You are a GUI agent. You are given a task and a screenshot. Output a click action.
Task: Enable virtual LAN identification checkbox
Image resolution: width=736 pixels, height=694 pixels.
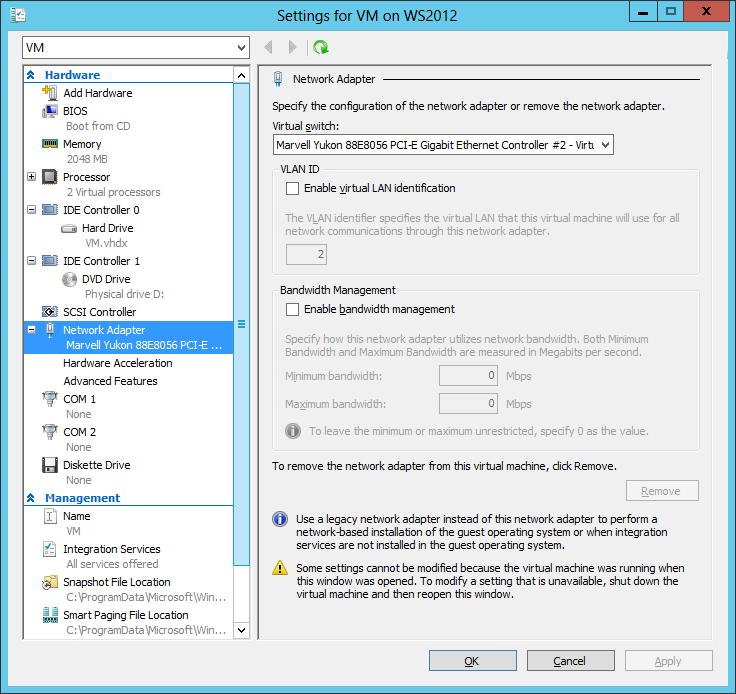coord(292,188)
